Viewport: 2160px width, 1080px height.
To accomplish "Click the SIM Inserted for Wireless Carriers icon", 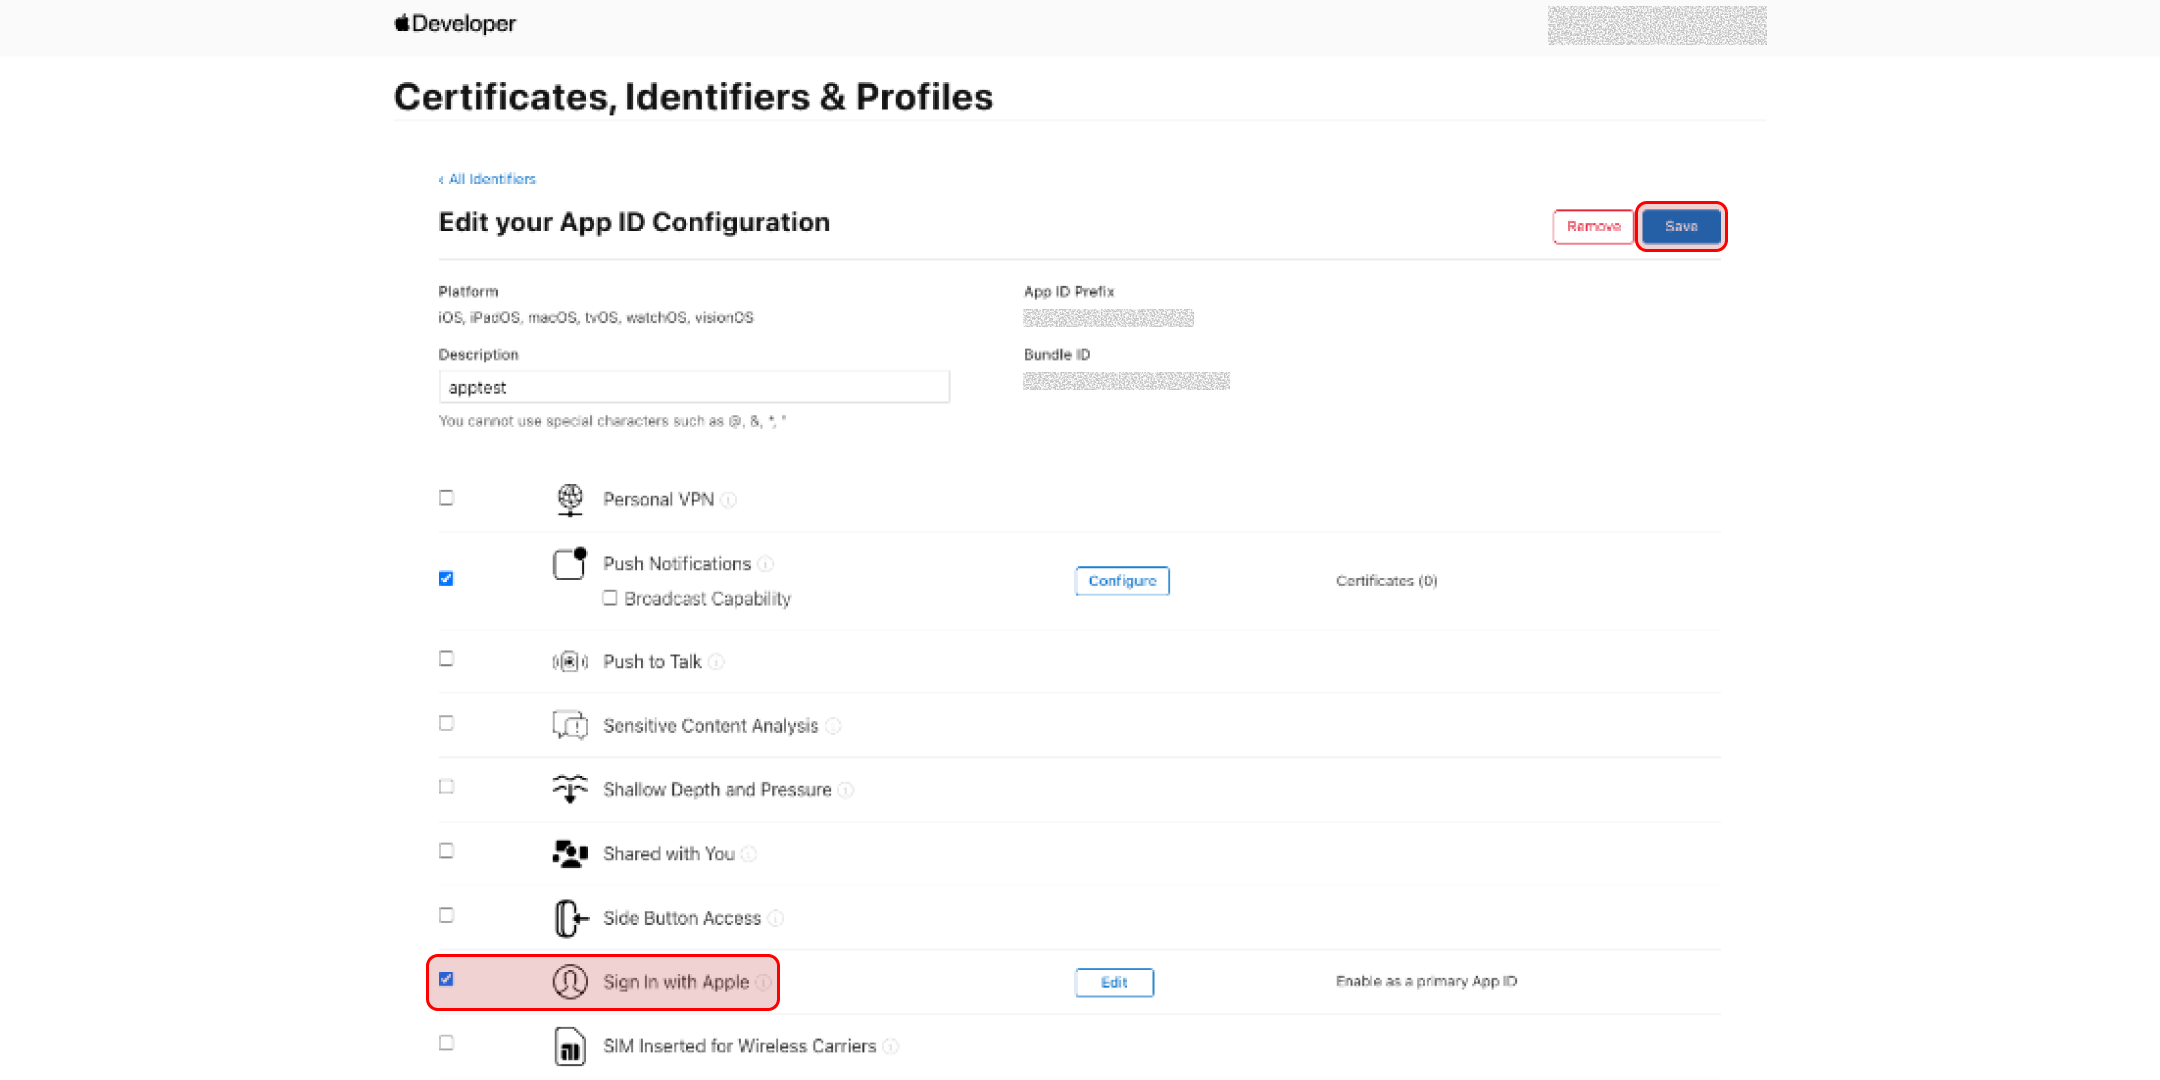I will [x=570, y=1046].
